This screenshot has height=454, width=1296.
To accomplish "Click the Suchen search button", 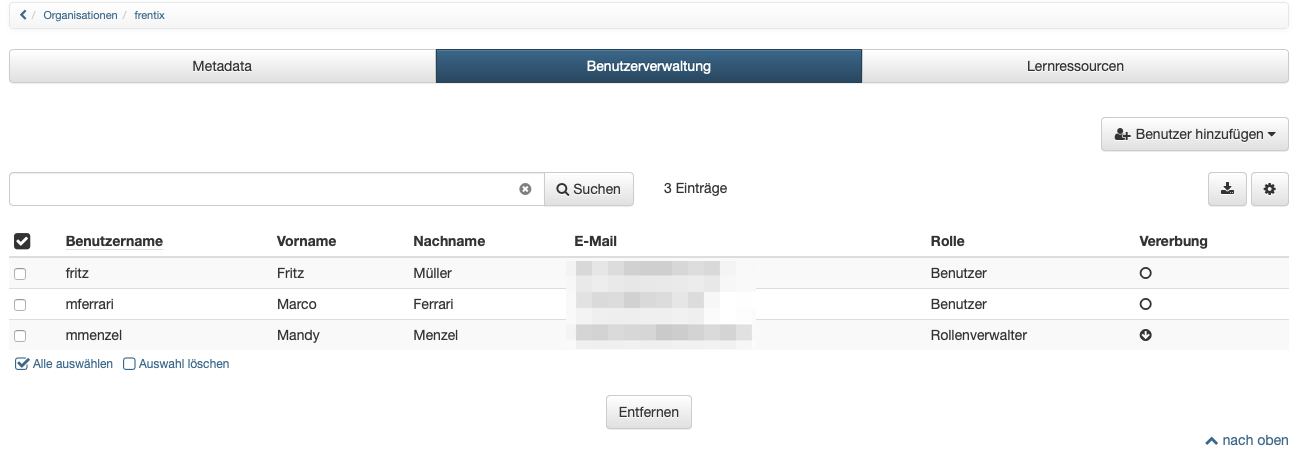I will tap(589, 189).
